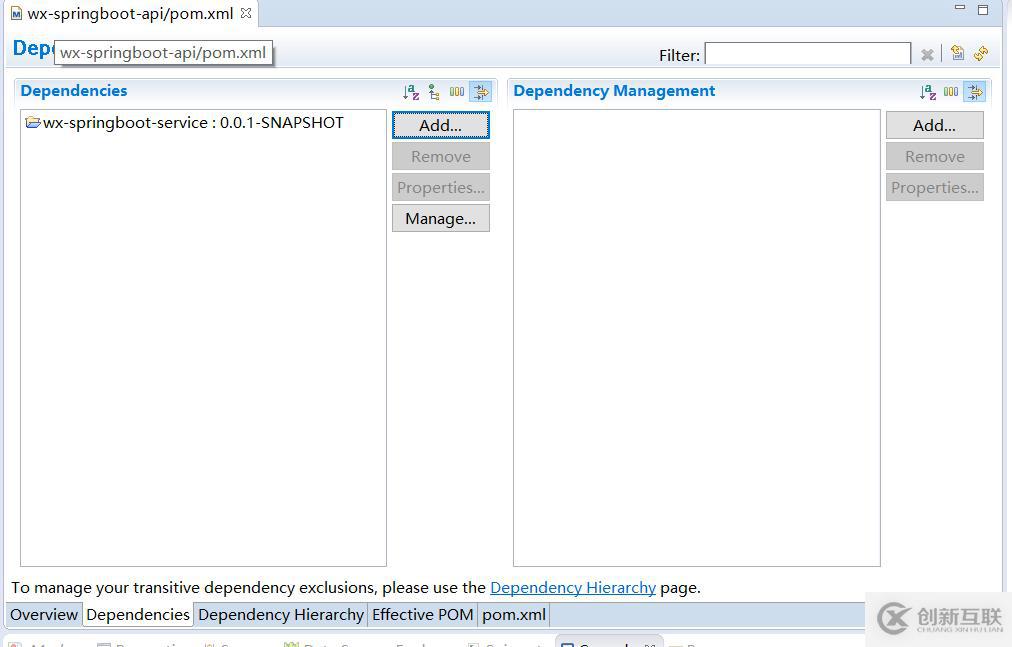
Task: Click Add... button in Dependencies panel
Action: click(441, 125)
